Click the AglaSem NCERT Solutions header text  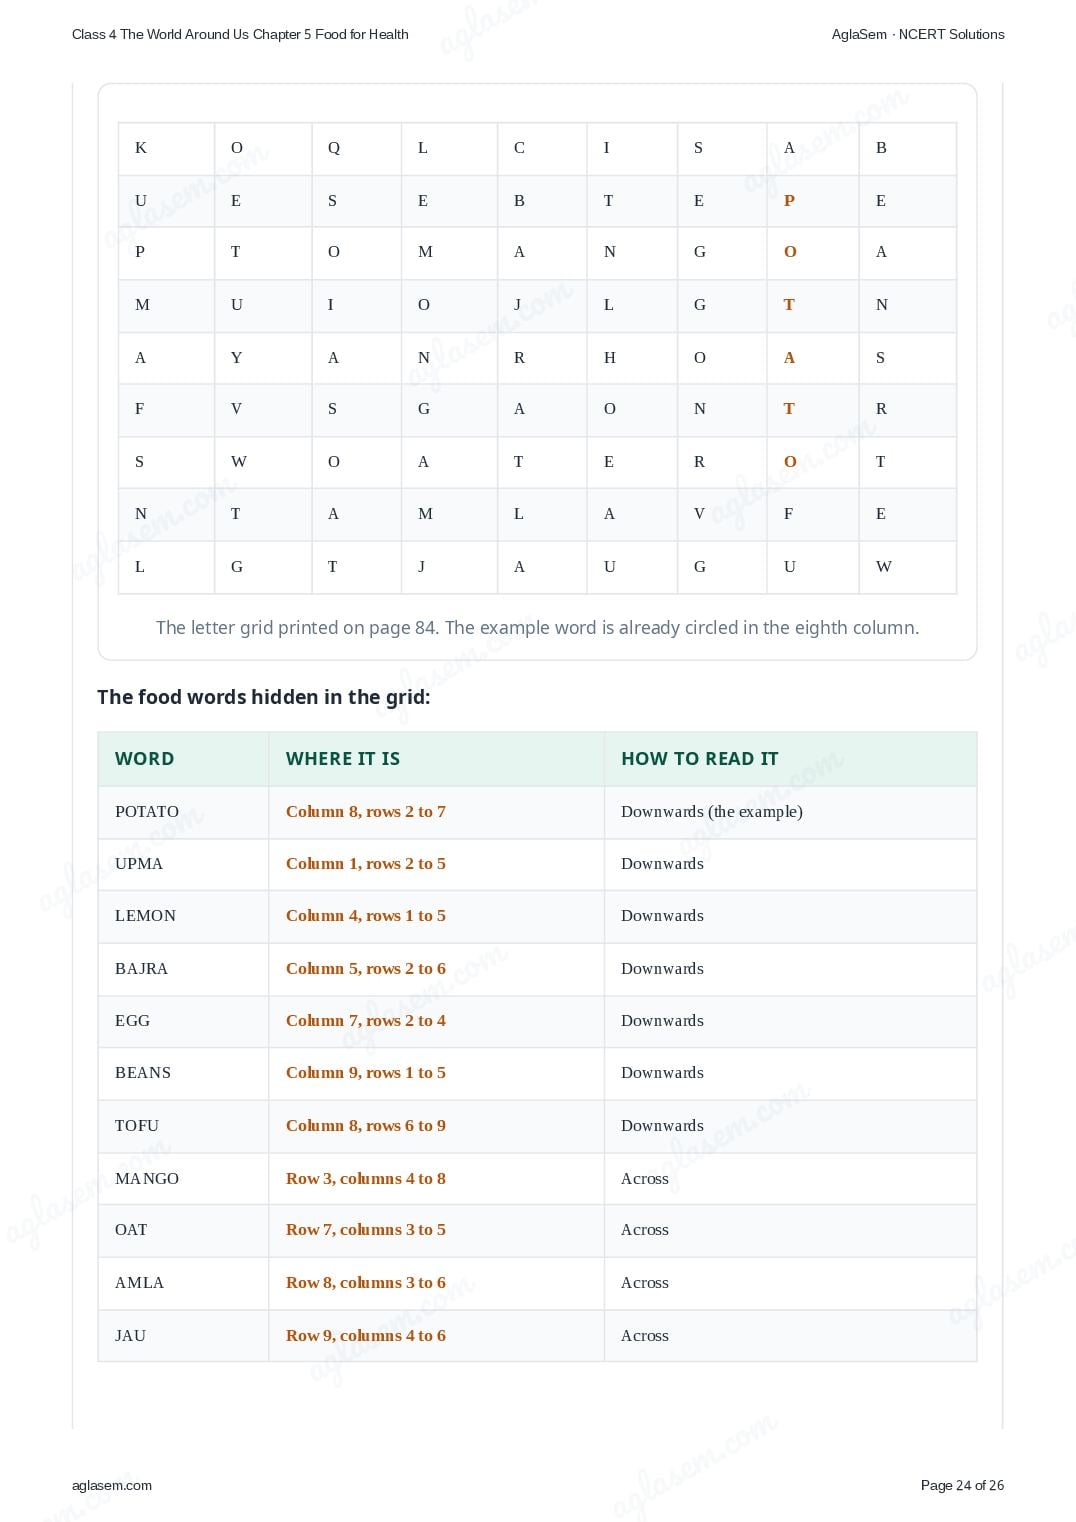point(918,34)
